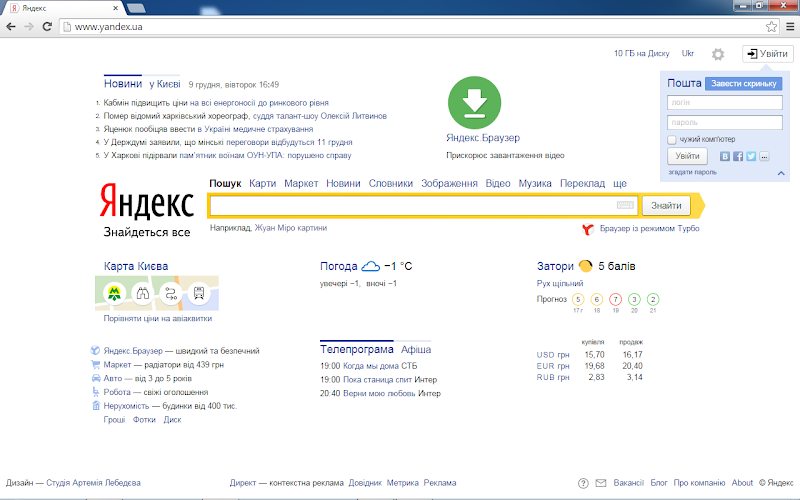Click traffic forecast circle for 21 o'clock
The image size is (800, 500).
tap(653, 299)
